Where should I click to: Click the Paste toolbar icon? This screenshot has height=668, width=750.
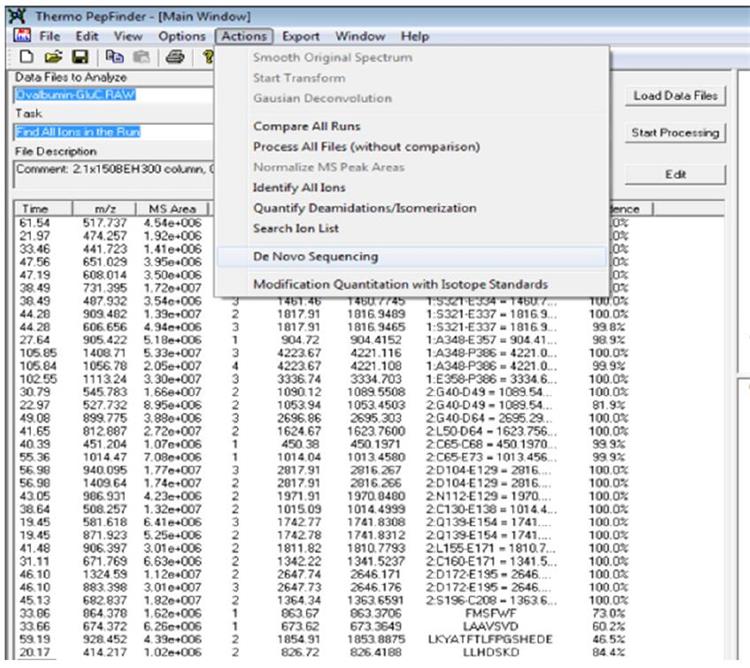click(141, 57)
